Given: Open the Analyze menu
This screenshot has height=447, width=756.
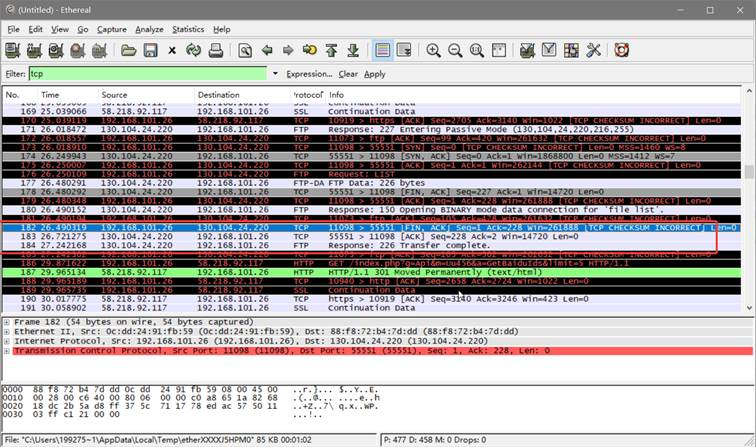Looking at the screenshot, I should (x=149, y=29).
